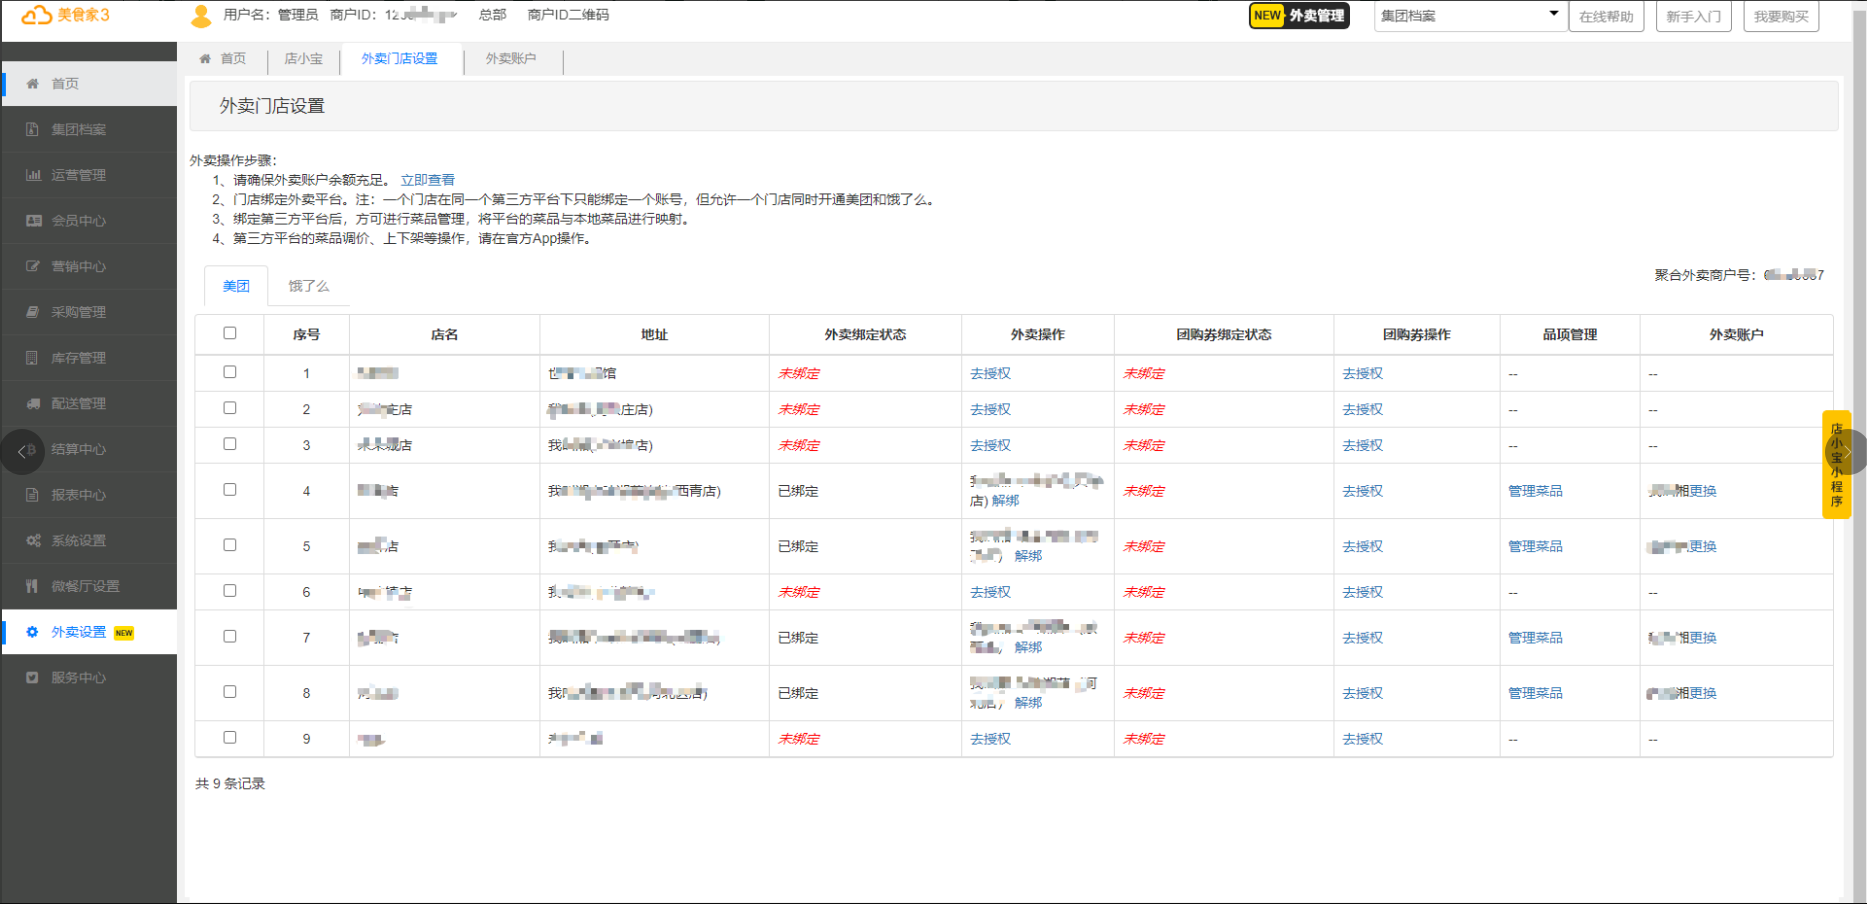Screen dimensions: 1867x904
Task: Open 集团档案 sidebar icon
Action: tap(33, 130)
